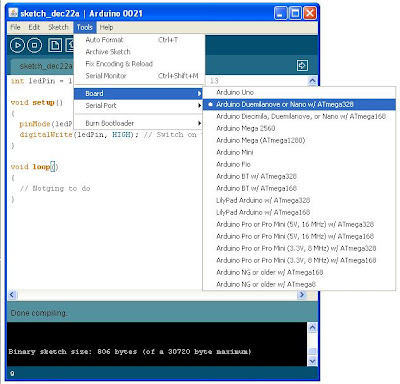Expand the Serial Port submenu
The height and width of the screenshot is (384, 400).
pyautogui.click(x=138, y=106)
